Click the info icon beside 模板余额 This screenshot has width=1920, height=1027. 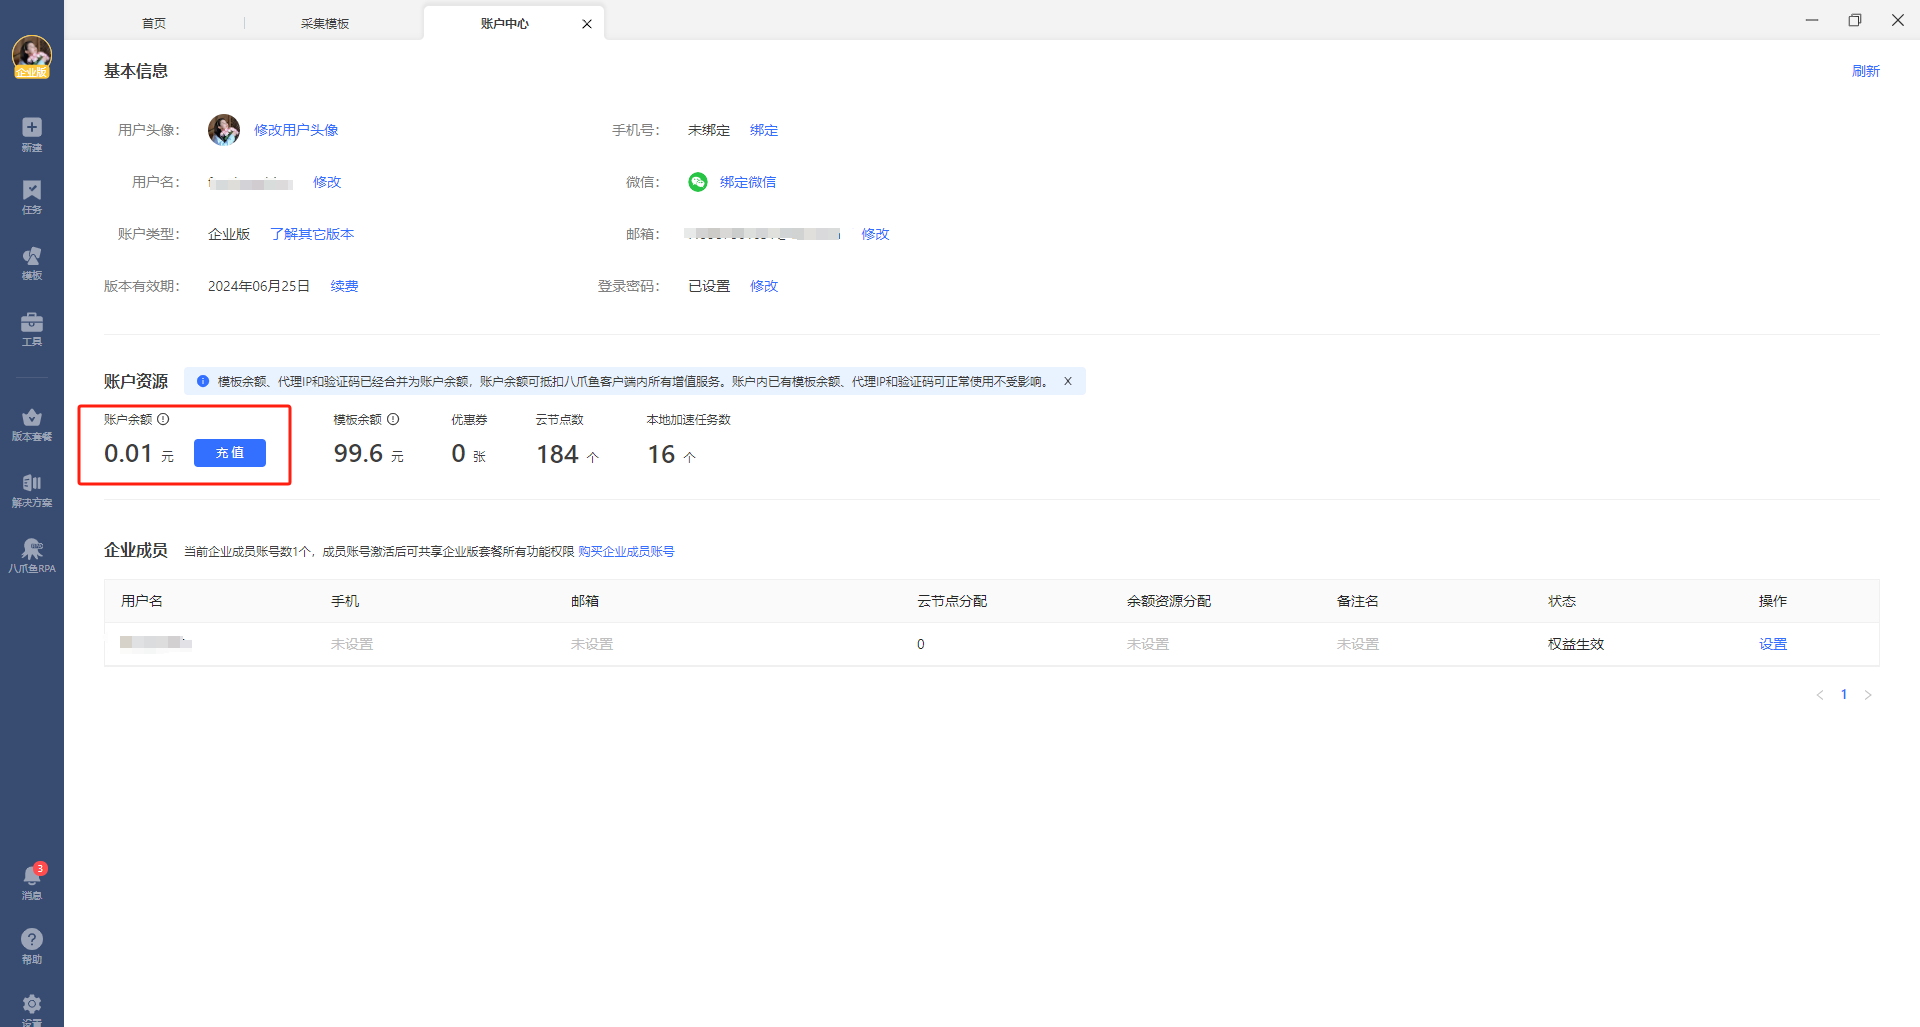pos(393,419)
